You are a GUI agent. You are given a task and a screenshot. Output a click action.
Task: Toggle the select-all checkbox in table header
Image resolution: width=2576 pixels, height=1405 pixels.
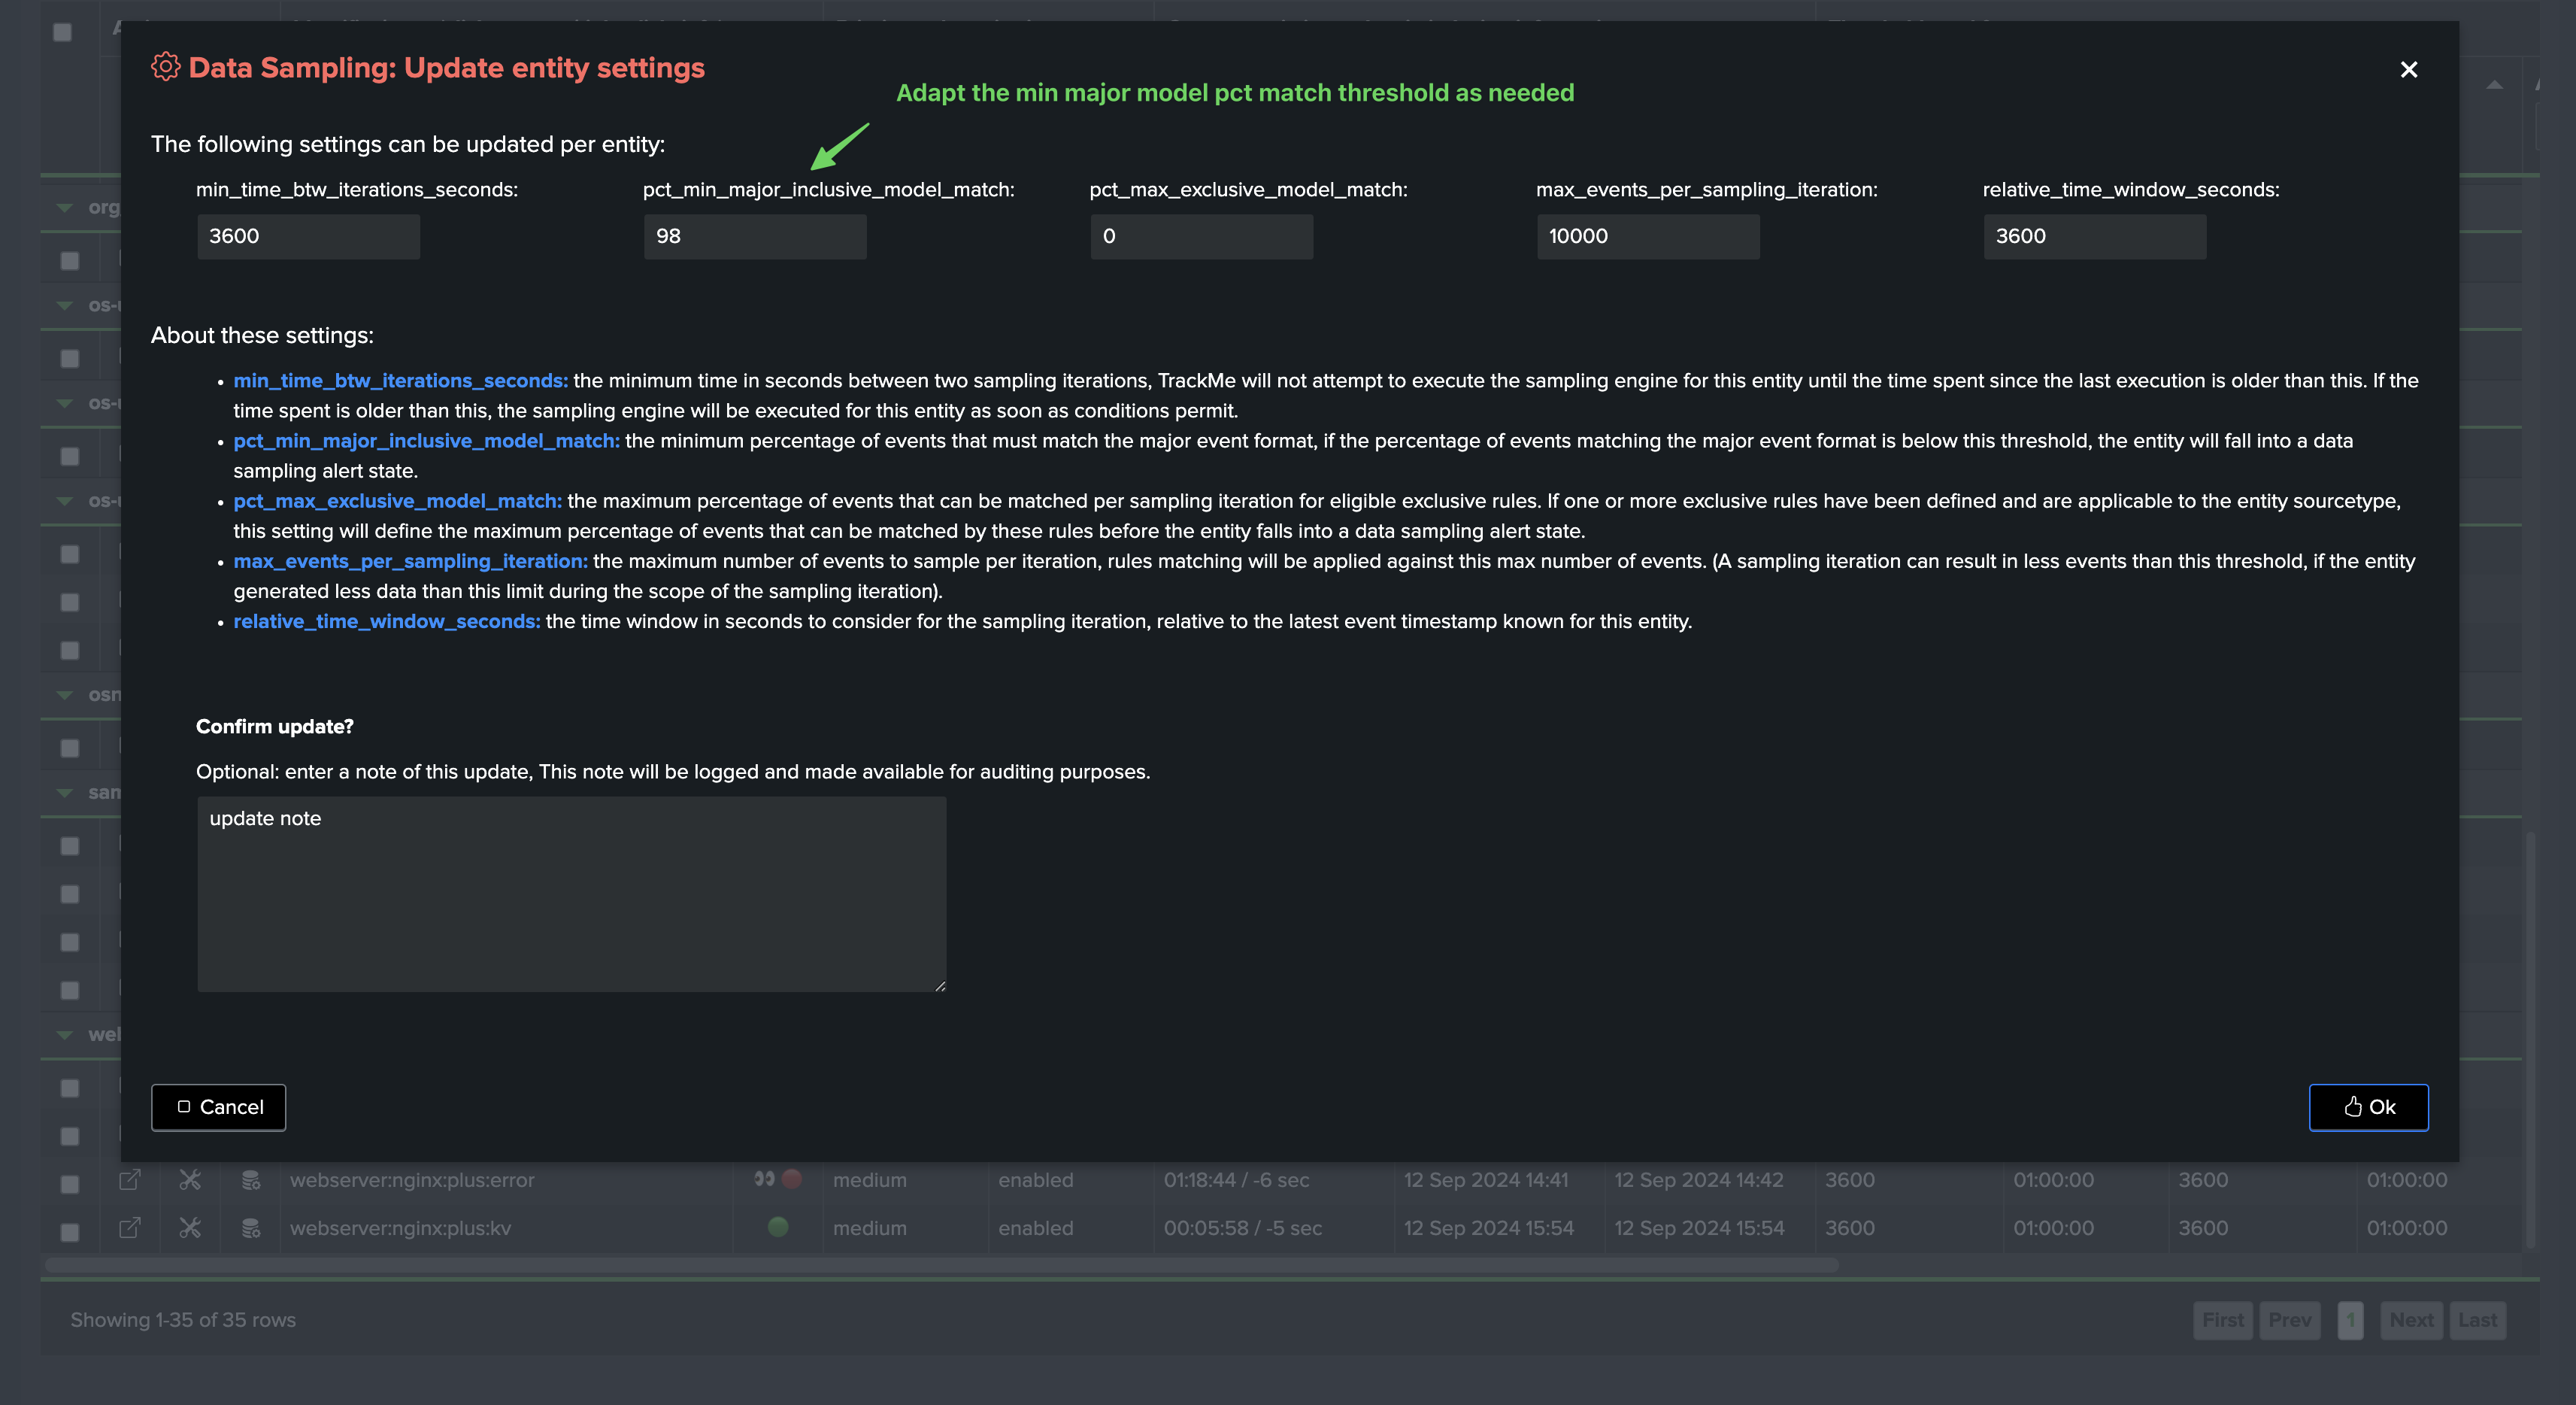click(x=62, y=32)
